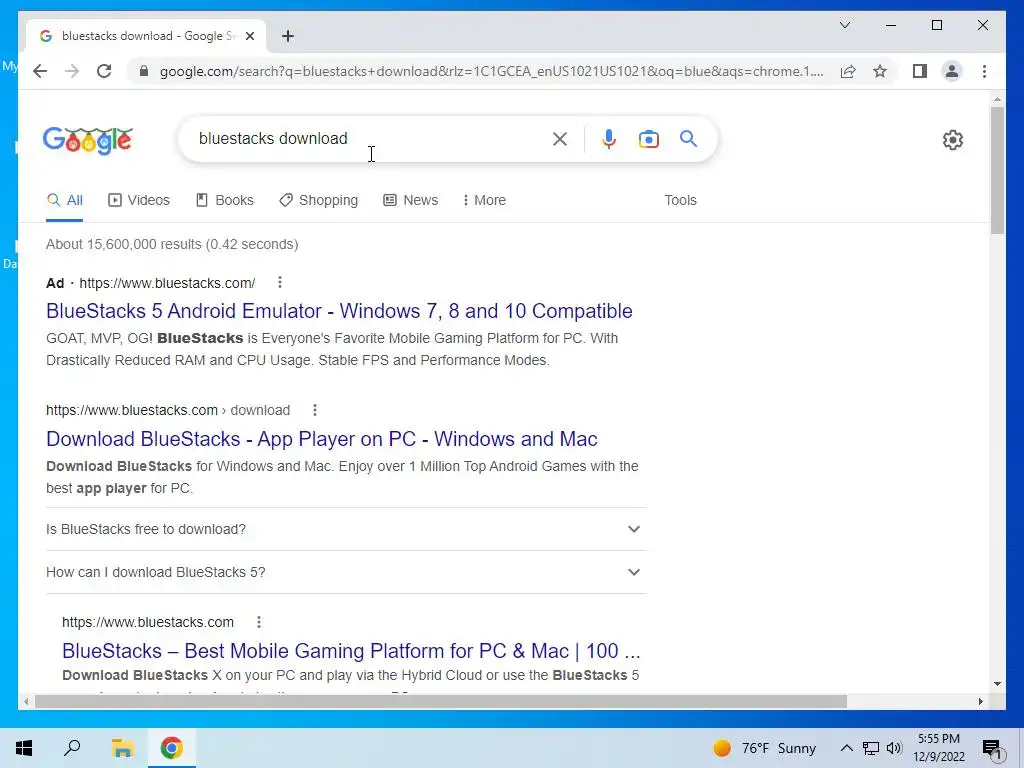Screen dimensions: 1024x768
Task: Click the address bar URL
Action: (x=491, y=71)
